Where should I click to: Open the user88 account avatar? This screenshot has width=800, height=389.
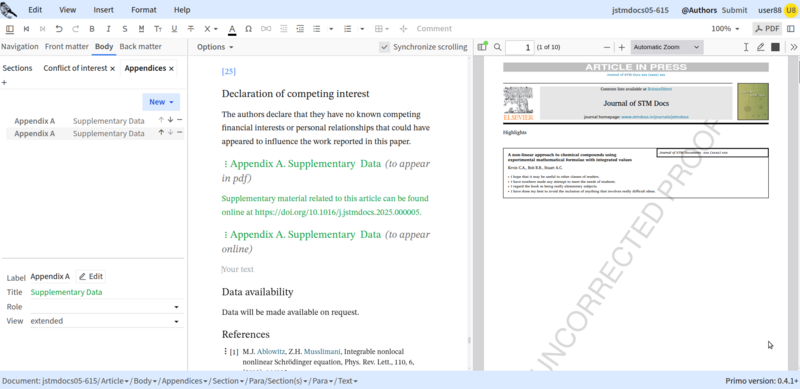coord(791,10)
